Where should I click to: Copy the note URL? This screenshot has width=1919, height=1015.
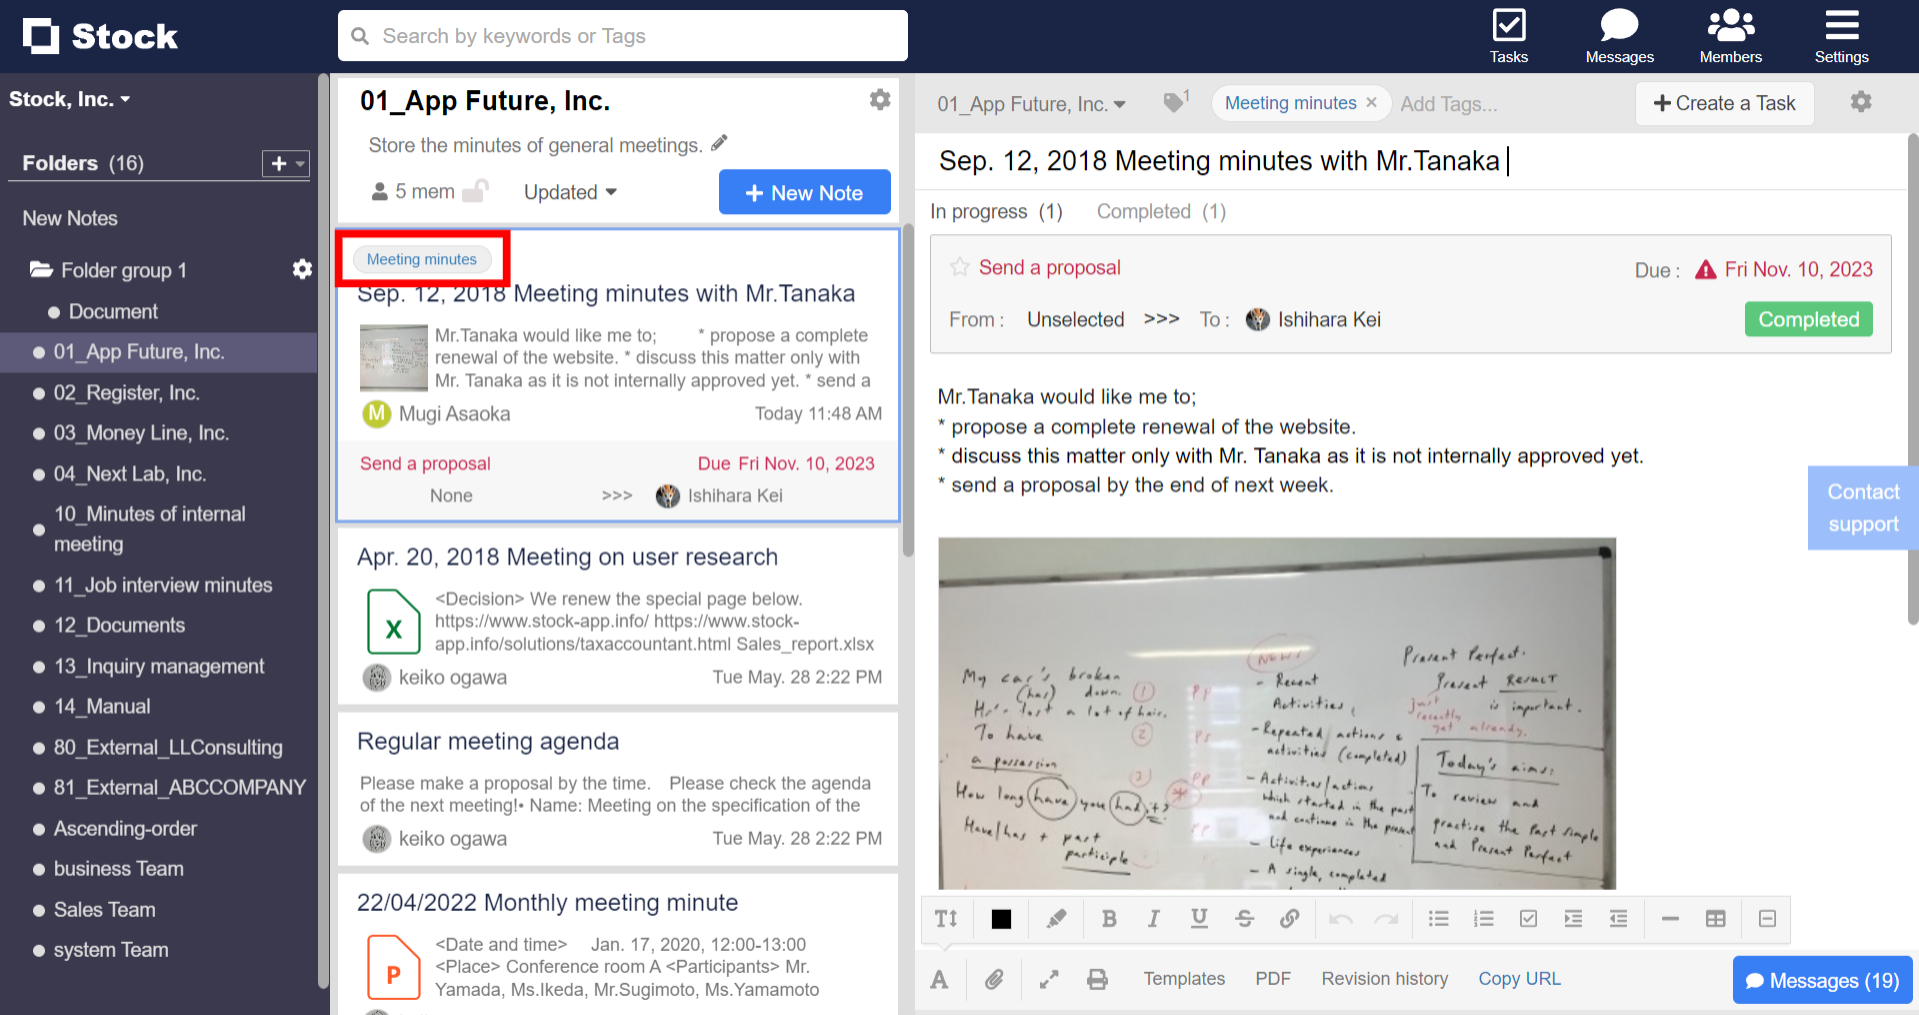click(x=1519, y=979)
